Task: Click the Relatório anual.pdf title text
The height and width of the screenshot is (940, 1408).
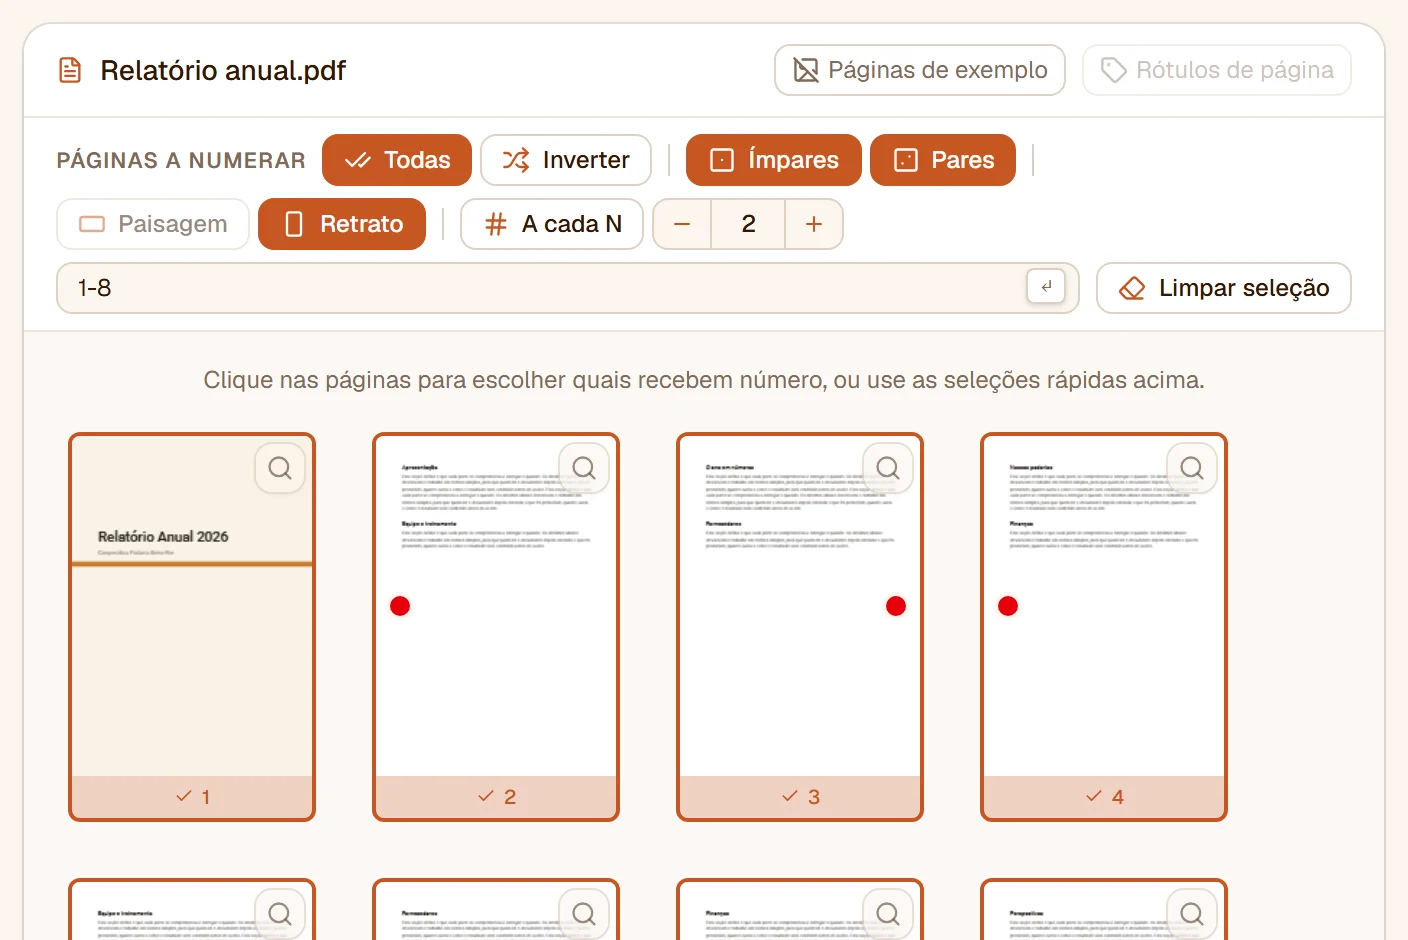Action: click(223, 71)
